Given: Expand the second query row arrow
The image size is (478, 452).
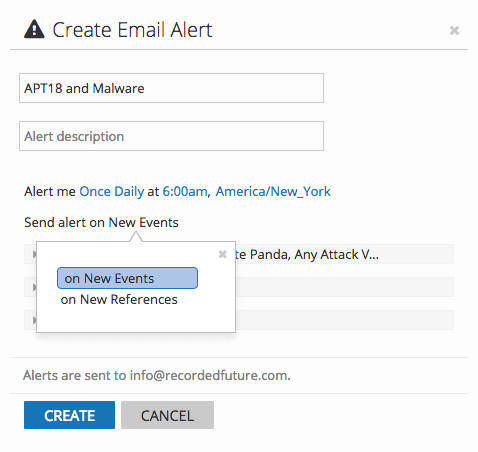Looking at the screenshot, I should (34, 287).
